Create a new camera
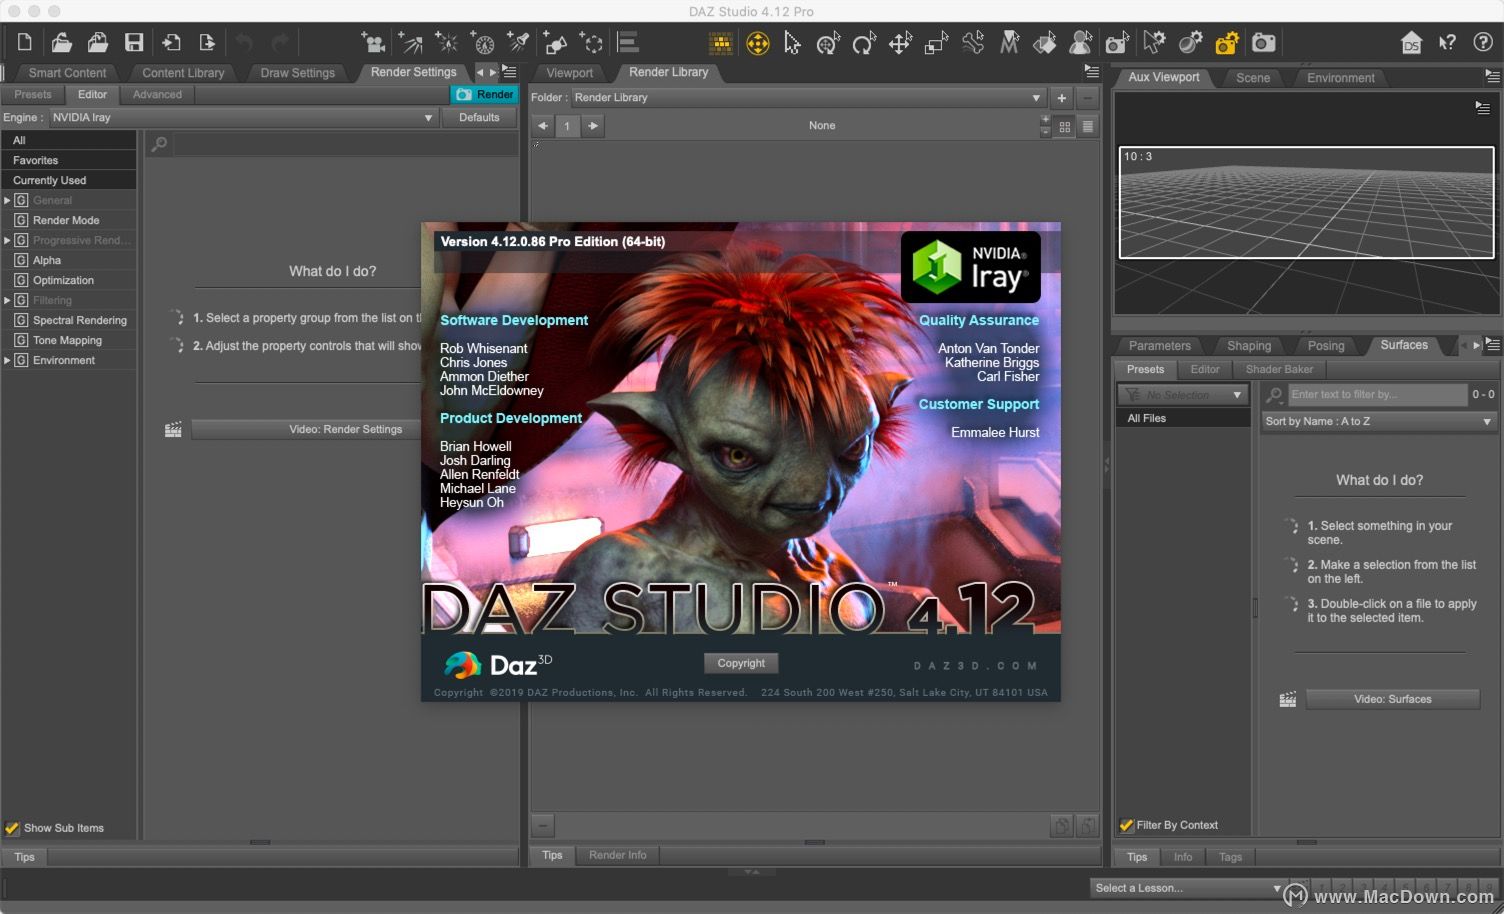This screenshot has height=914, width=1504. pyautogui.click(x=373, y=43)
